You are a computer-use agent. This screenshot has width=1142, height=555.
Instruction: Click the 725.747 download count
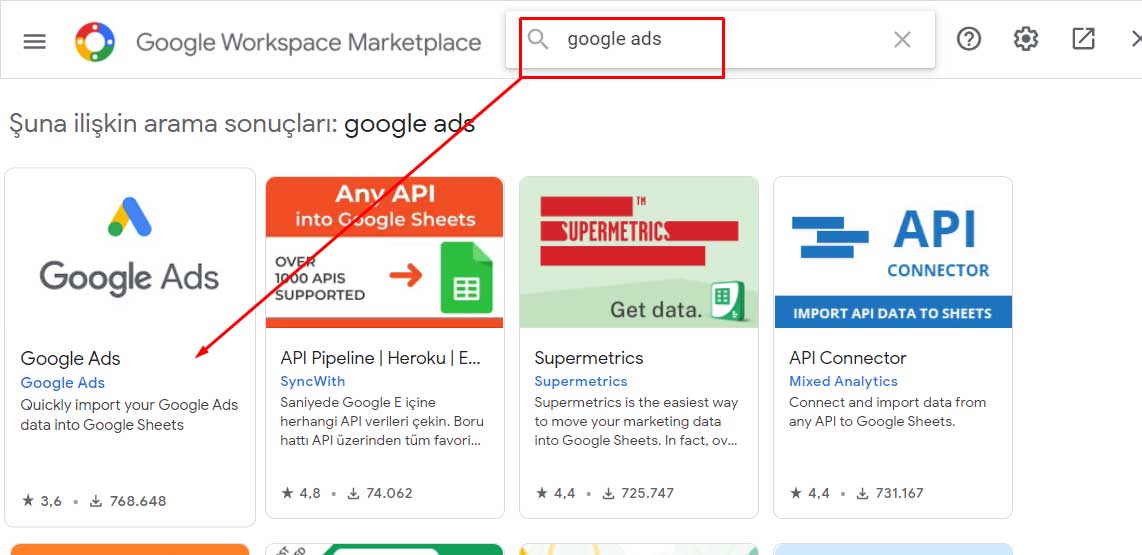click(x=638, y=493)
